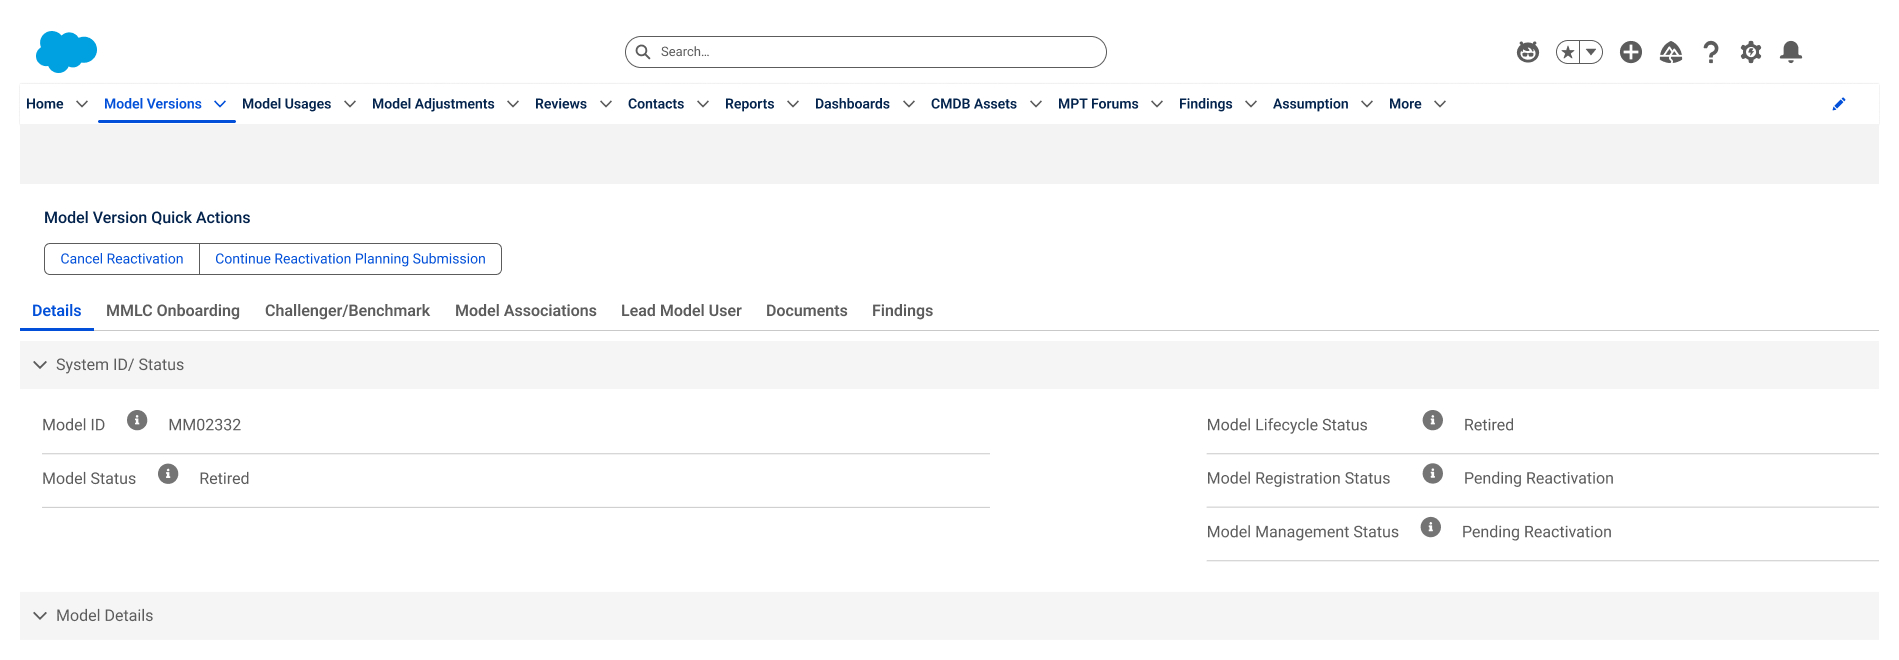Open the Trailhead mountain icon
1899x660 pixels.
pos(1671,52)
